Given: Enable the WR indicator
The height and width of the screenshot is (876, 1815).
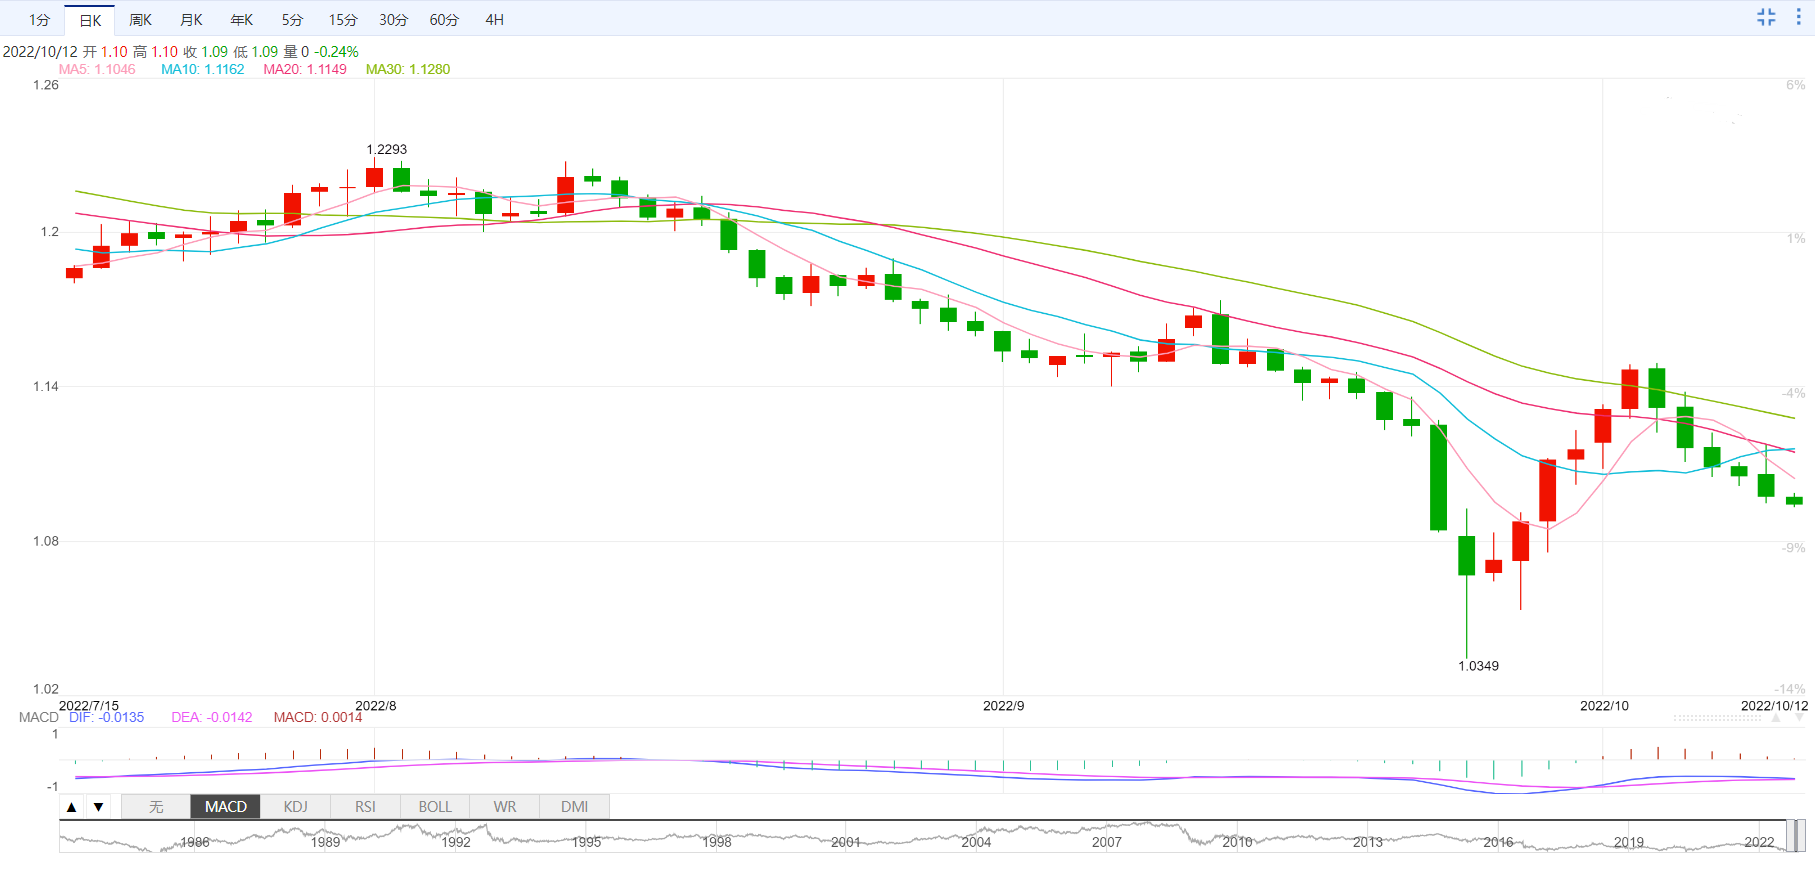Looking at the screenshot, I should (x=505, y=807).
